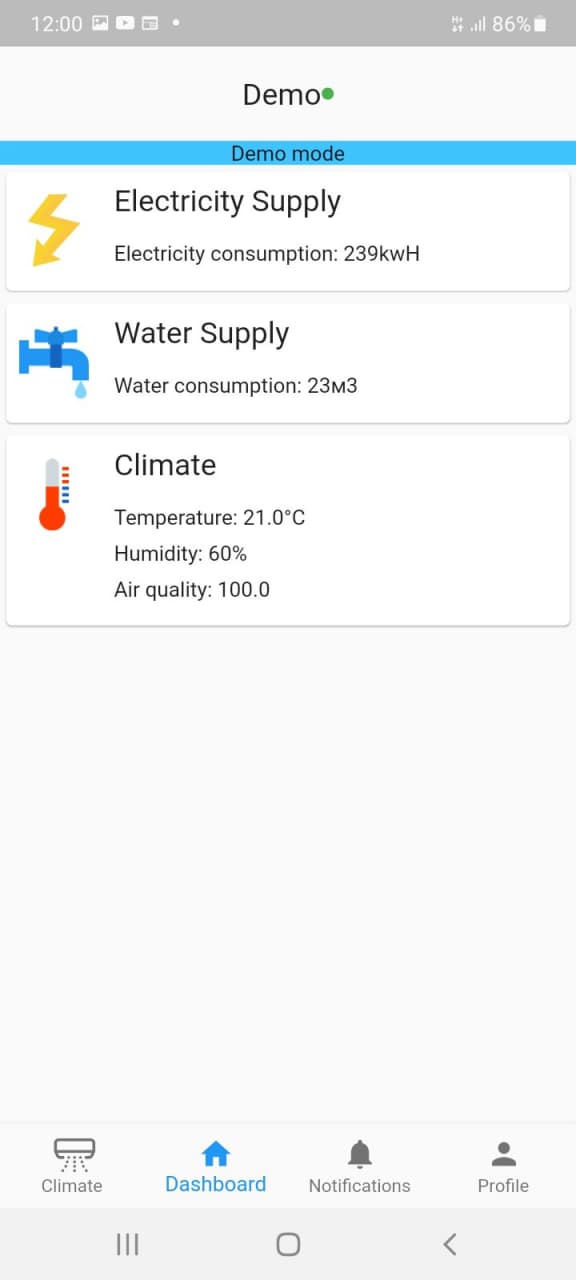Image resolution: width=576 pixels, height=1280 pixels.
Task: Tap the Android back arrow
Action: click(450, 1244)
